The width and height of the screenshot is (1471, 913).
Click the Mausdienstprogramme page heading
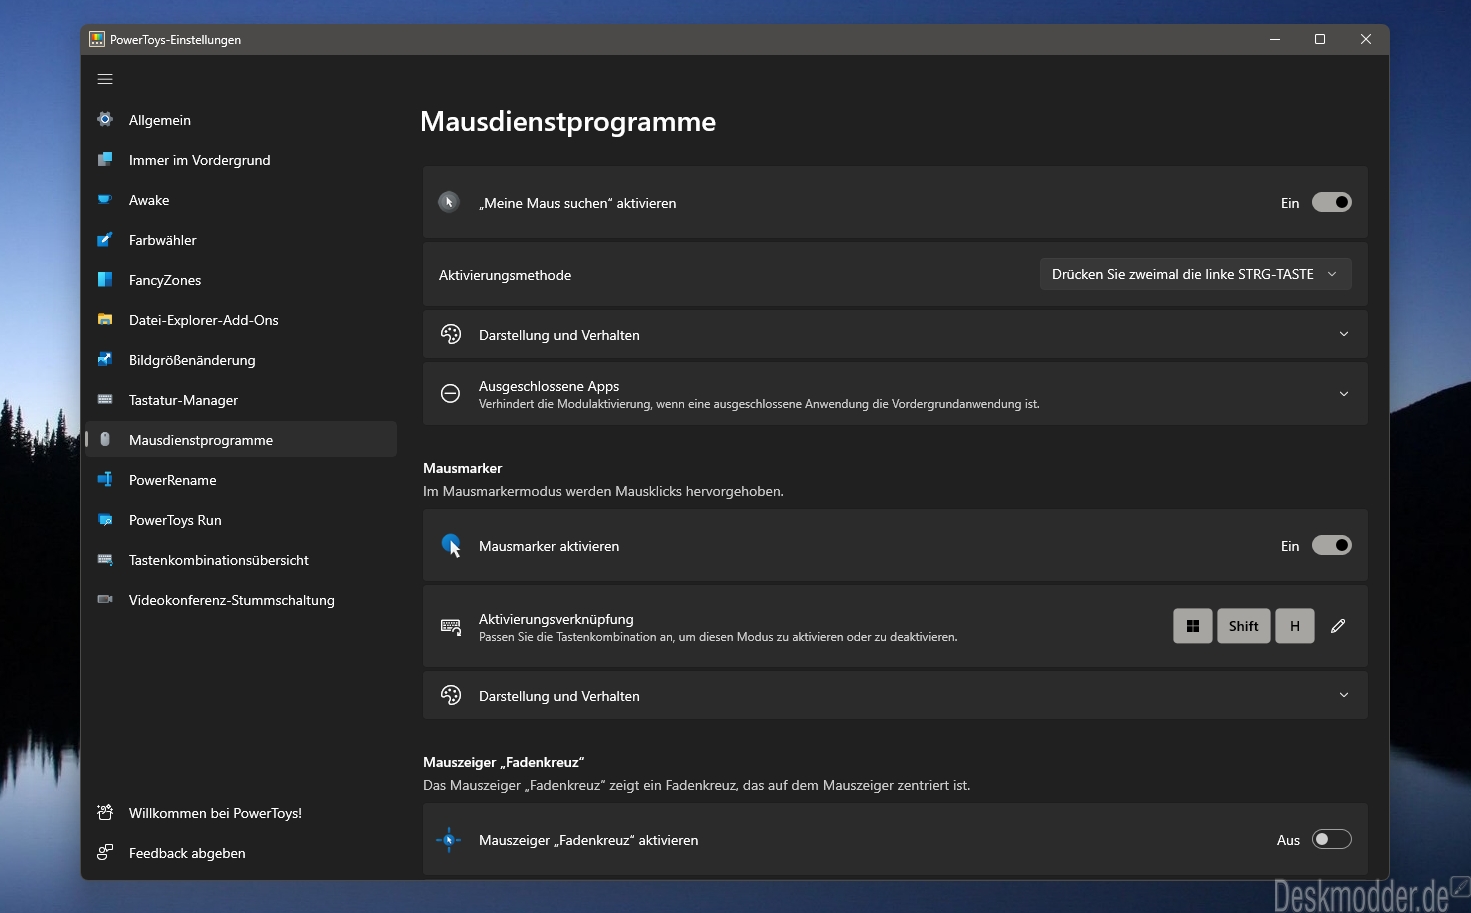click(568, 121)
